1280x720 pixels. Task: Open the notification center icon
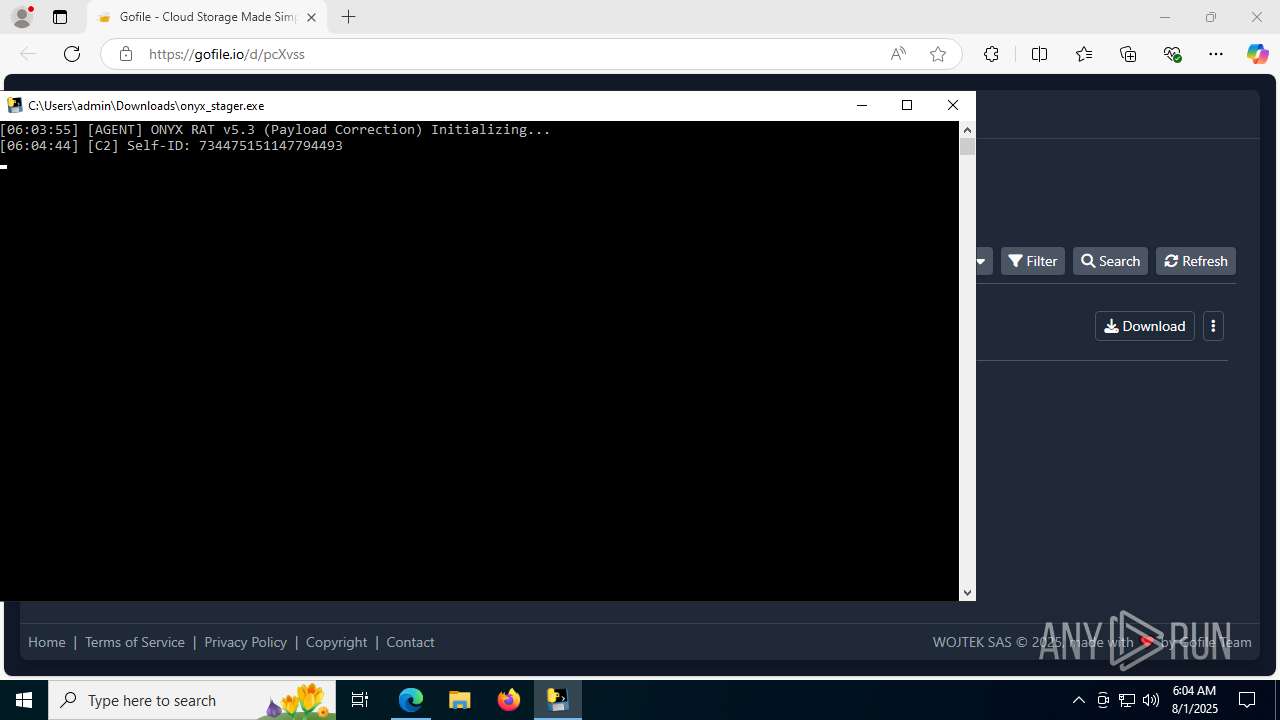coord(1247,700)
